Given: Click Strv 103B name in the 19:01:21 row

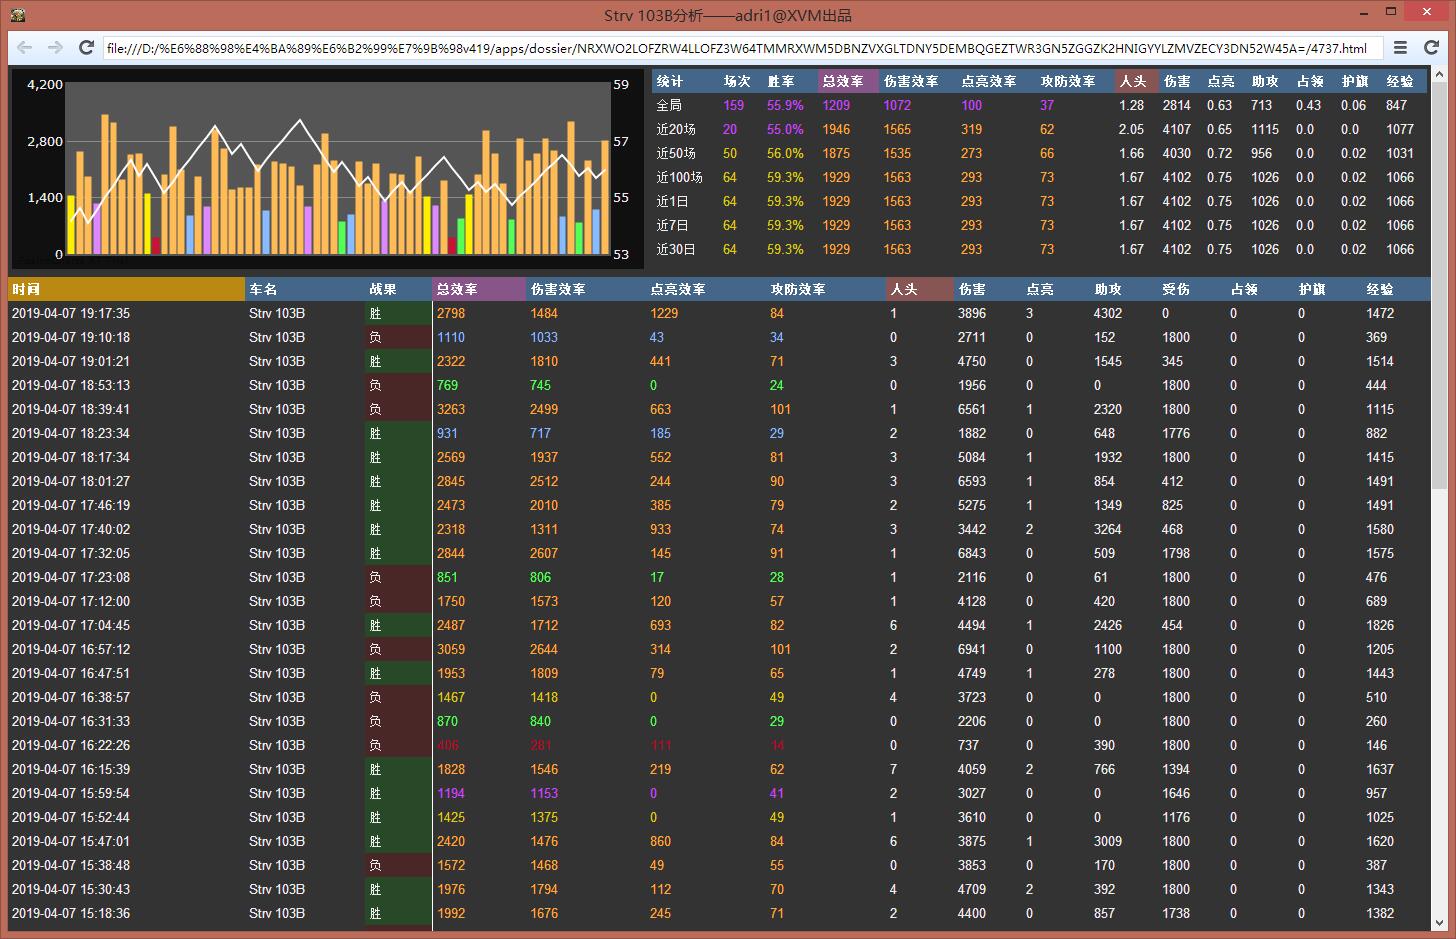Looking at the screenshot, I should (x=277, y=361).
